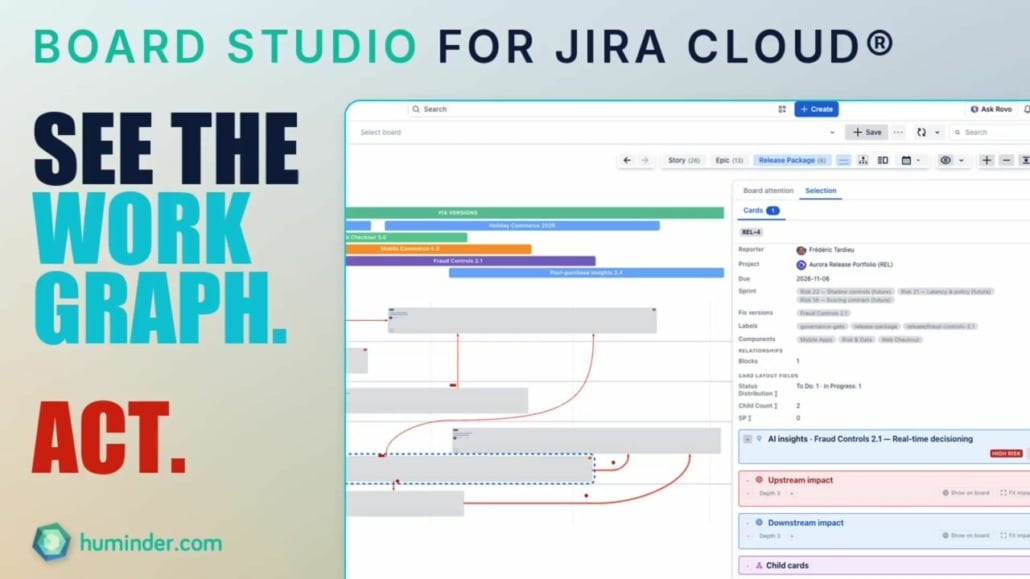Expand the Child cards section

click(748, 565)
